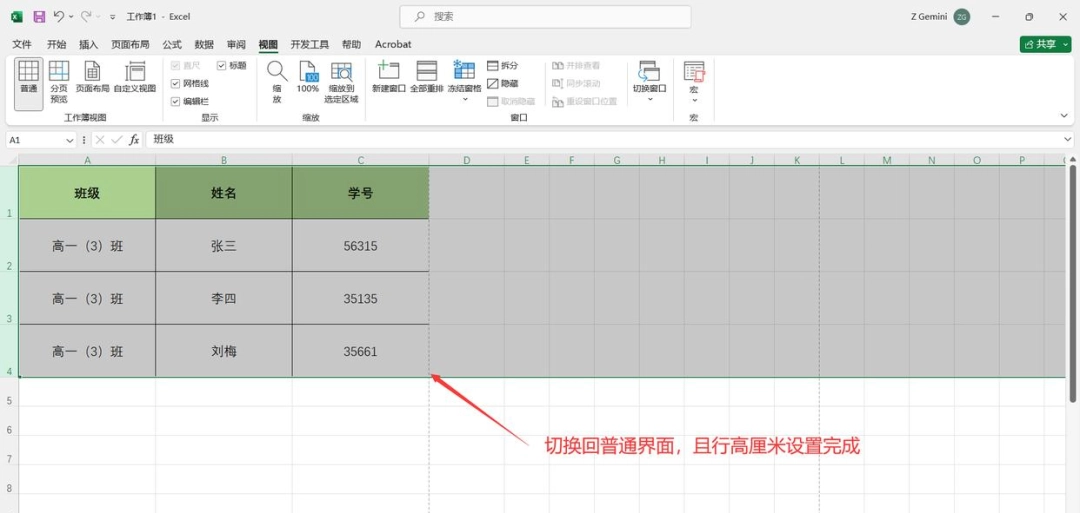
Task: Click the 缩放 zoom magnifier icon
Action: 277,70
